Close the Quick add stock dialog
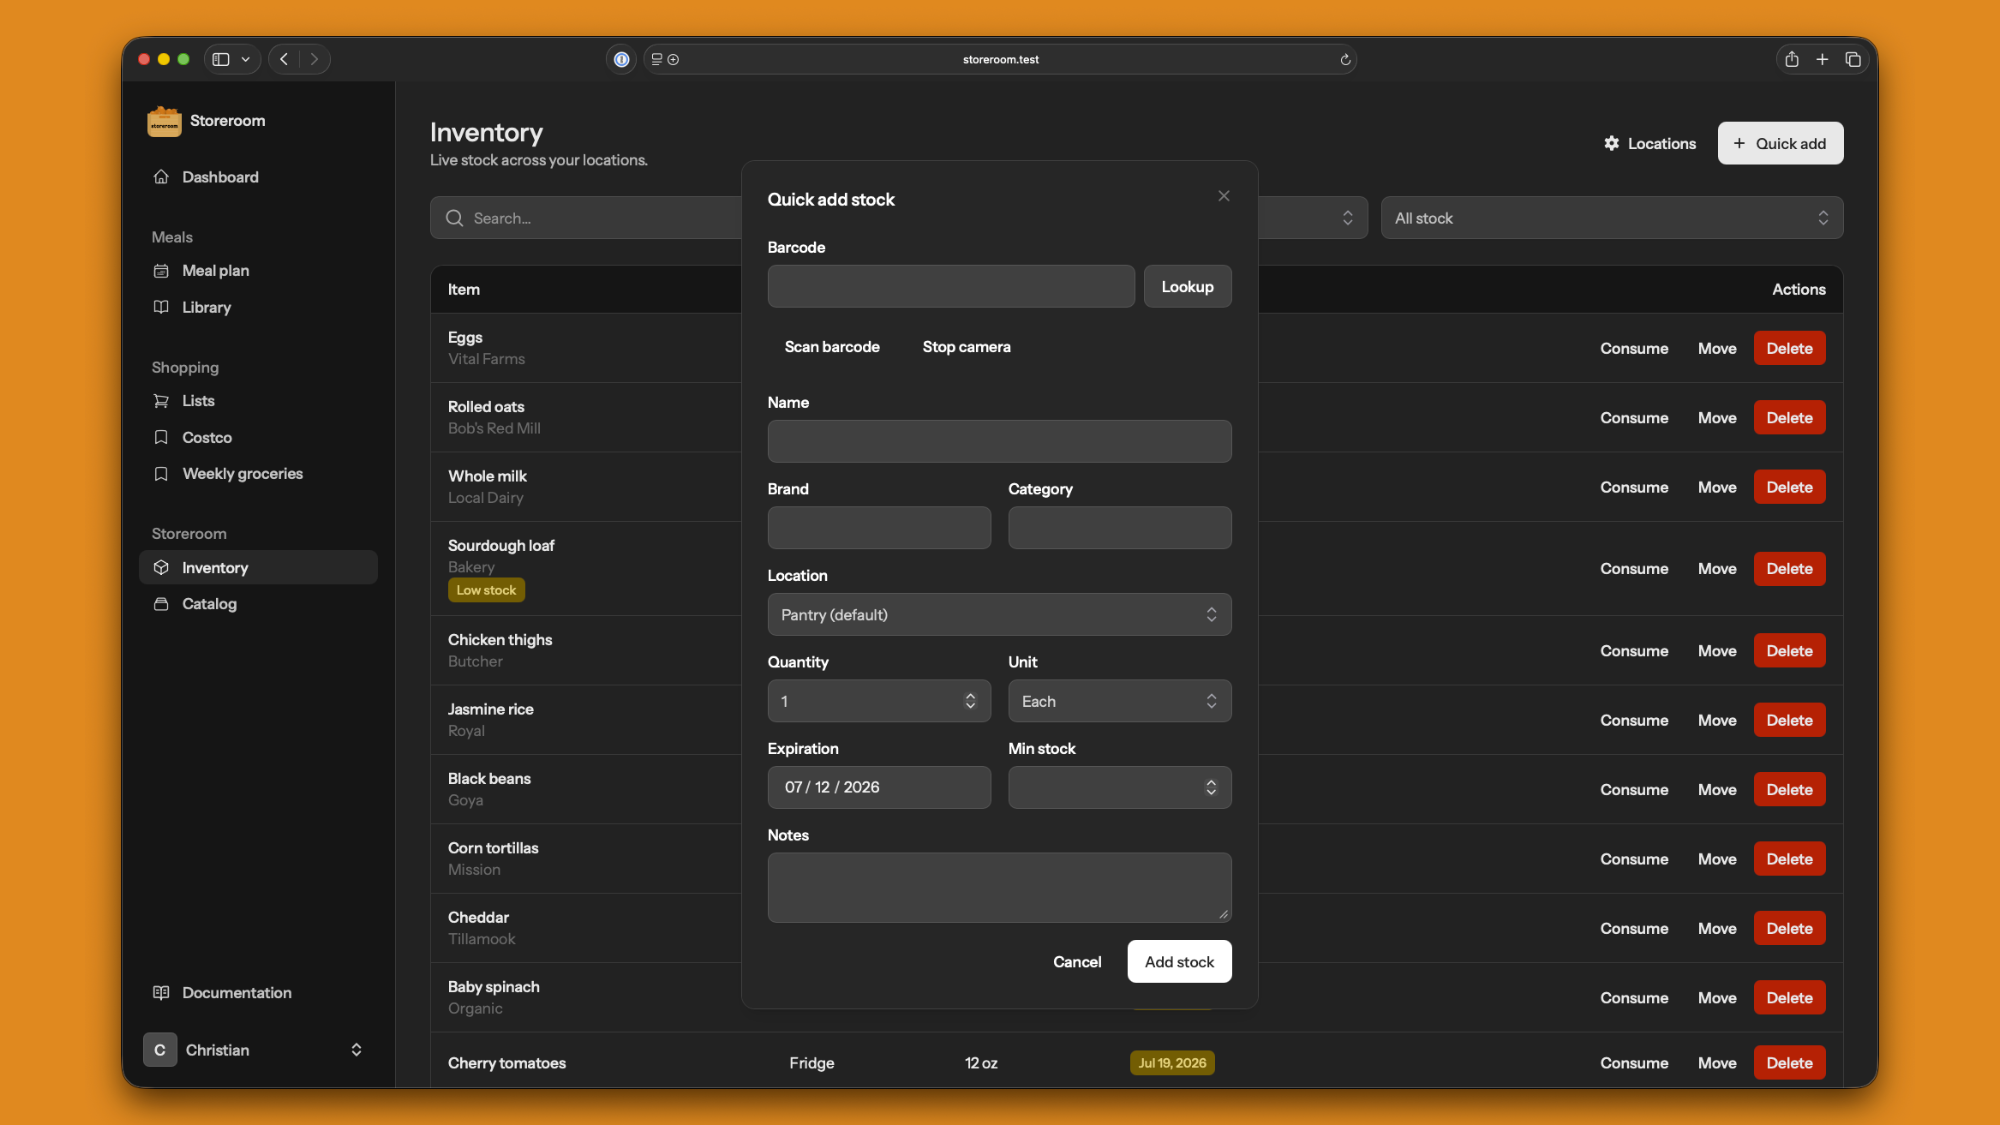The width and height of the screenshot is (2000, 1125). click(1224, 196)
